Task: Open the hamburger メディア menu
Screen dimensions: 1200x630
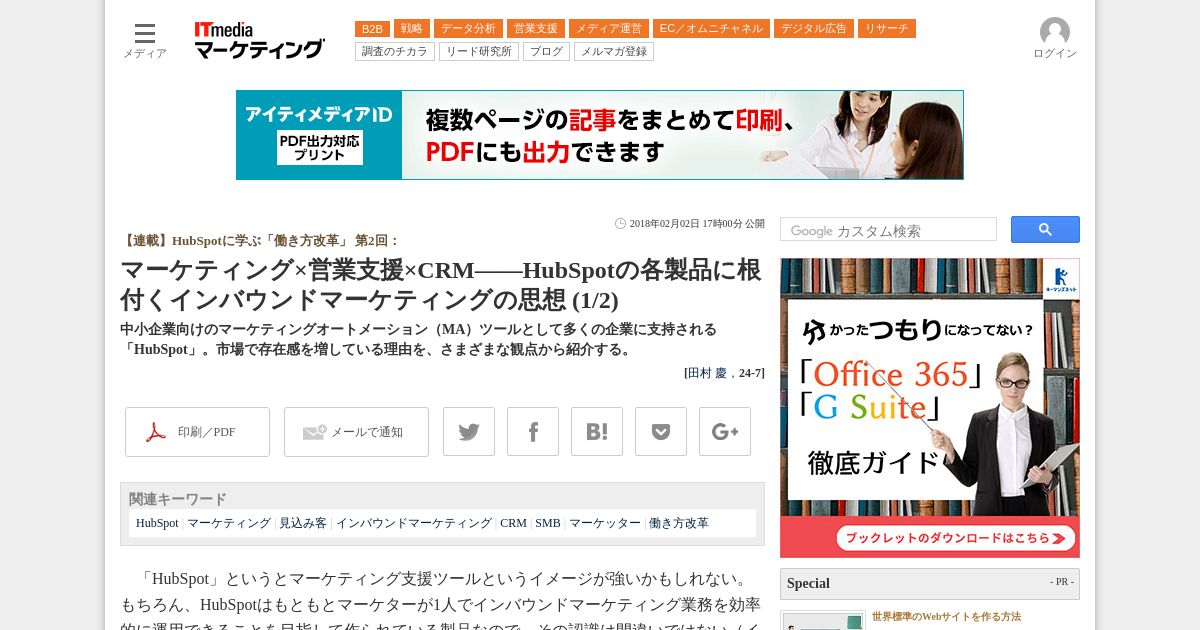Action: 145,41
